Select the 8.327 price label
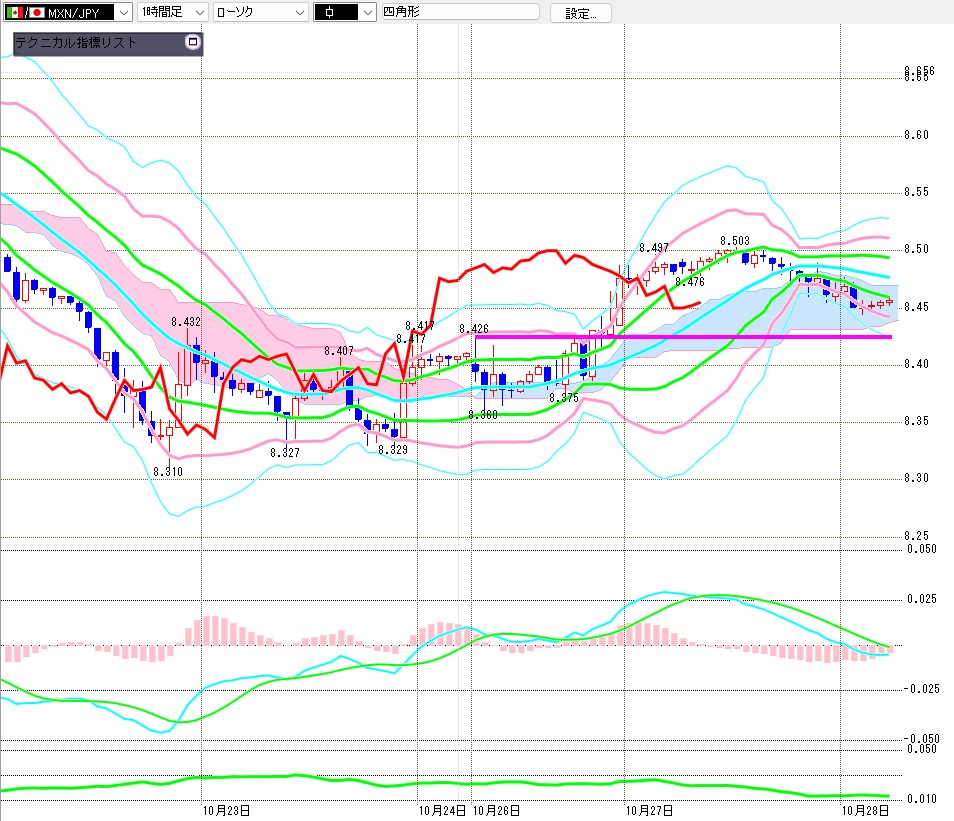Screen dimensions: 954x821 point(285,453)
